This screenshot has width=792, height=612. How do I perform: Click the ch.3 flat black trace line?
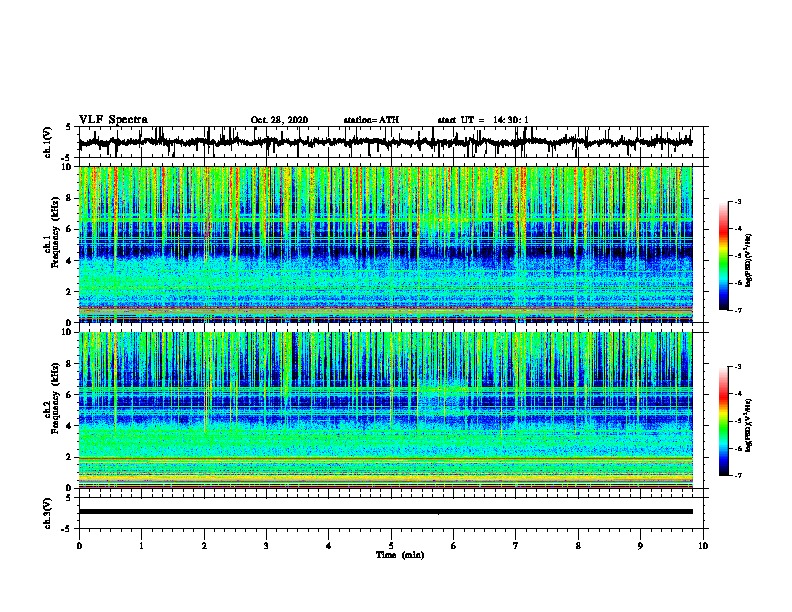coord(385,512)
